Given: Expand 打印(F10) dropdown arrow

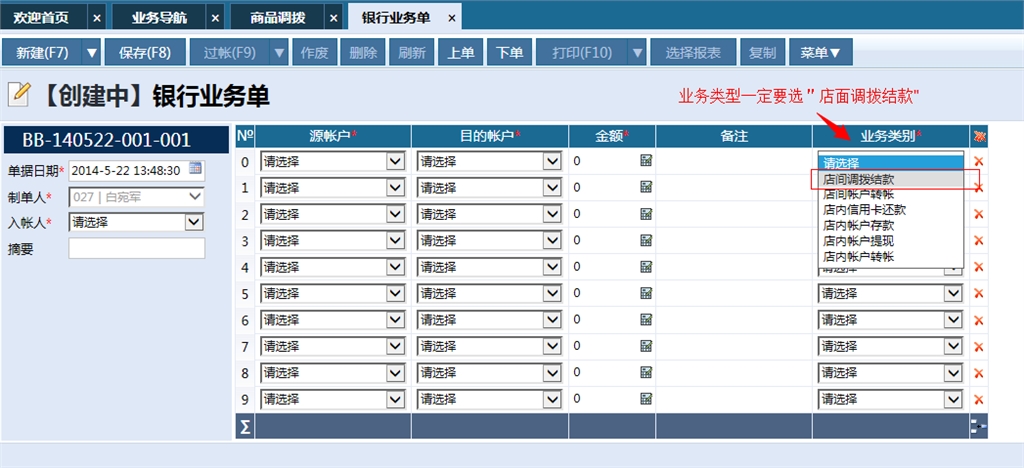Looking at the screenshot, I should 637,53.
